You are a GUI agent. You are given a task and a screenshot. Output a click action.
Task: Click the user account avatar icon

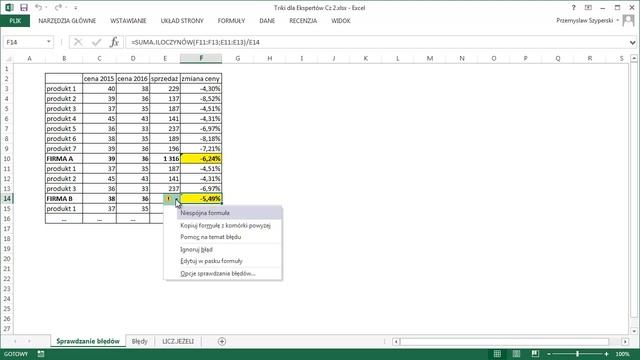point(629,20)
